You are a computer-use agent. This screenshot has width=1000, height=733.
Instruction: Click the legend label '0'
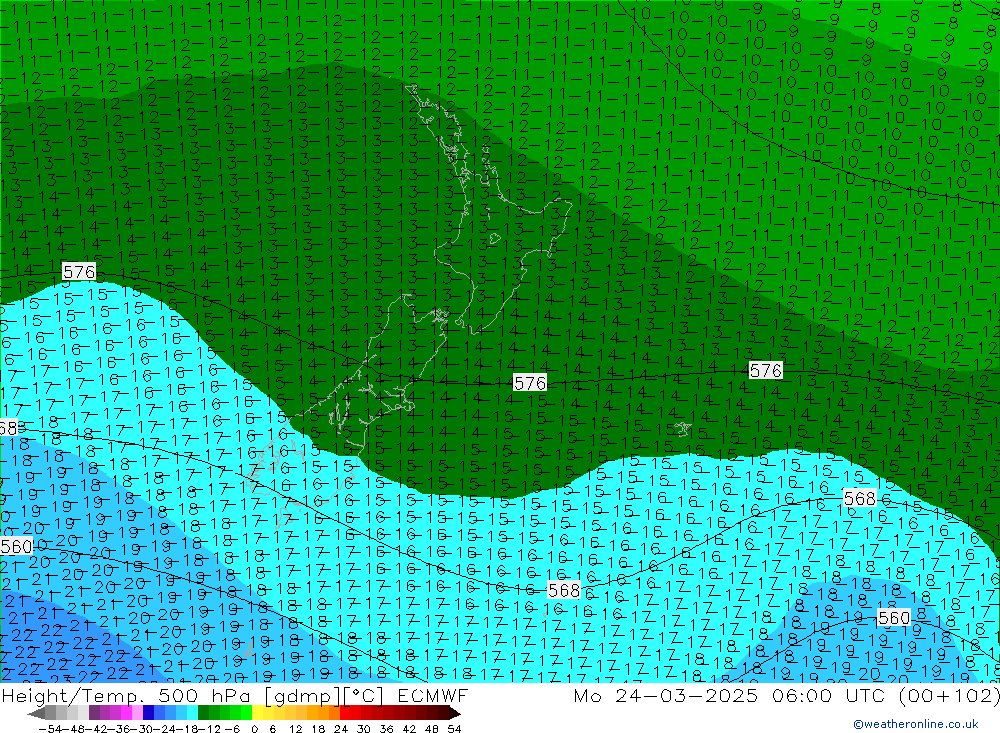tap(254, 729)
